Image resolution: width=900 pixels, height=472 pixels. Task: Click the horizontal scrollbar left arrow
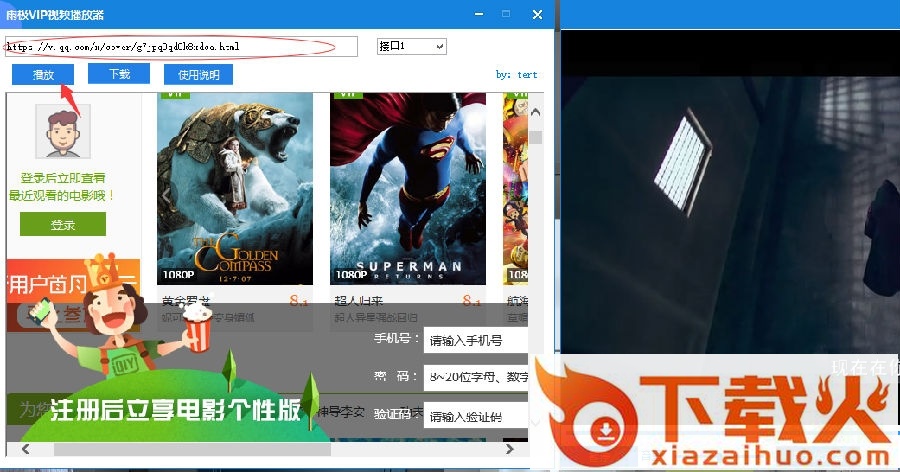click(x=23, y=450)
